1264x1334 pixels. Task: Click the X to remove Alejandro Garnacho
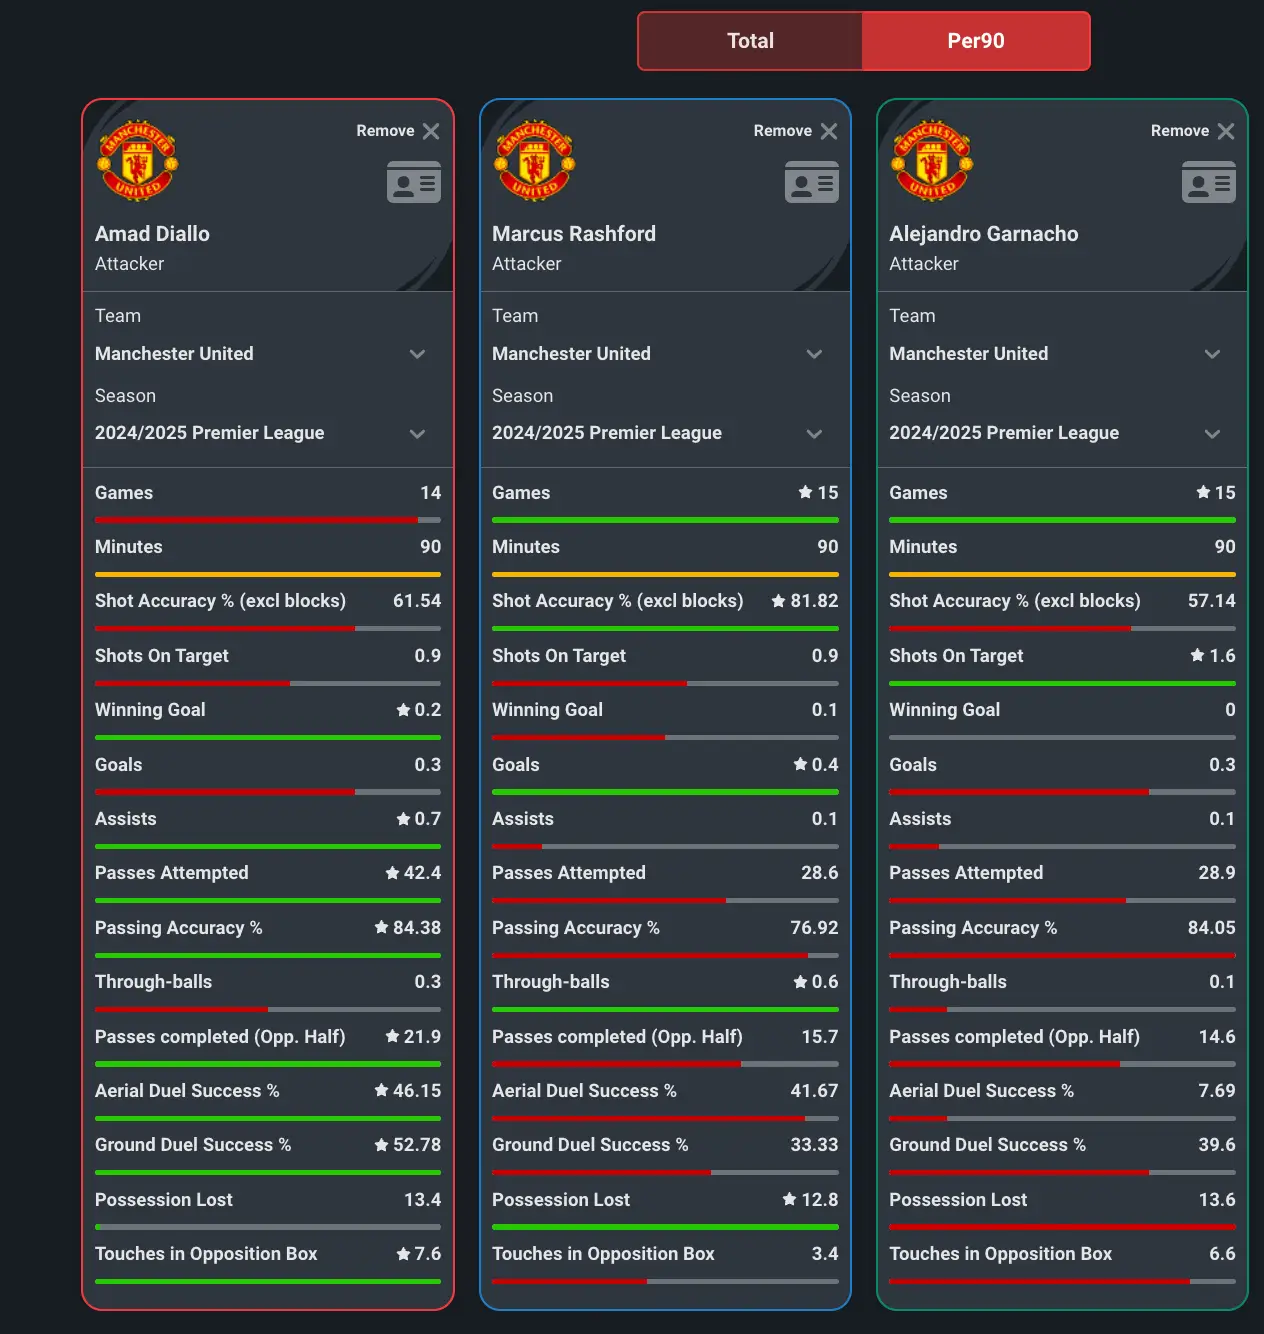click(1225, 130)
